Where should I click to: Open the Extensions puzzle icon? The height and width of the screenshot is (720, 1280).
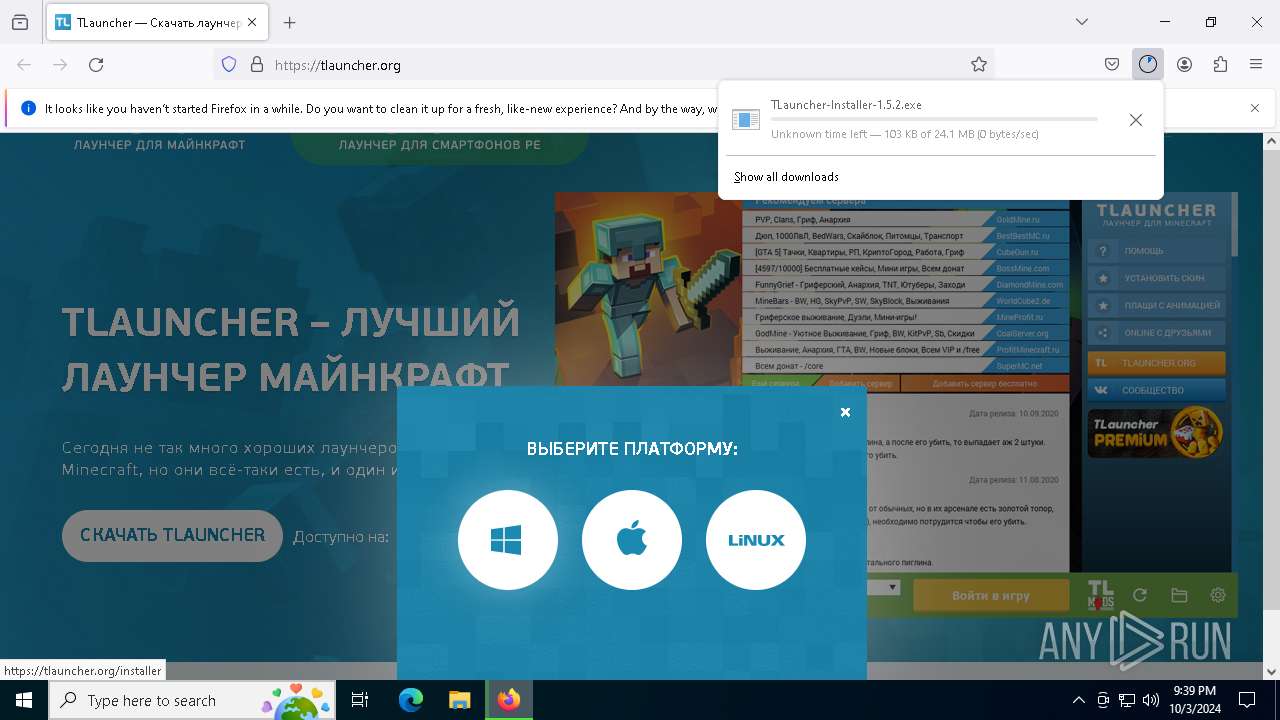pyautogui.click(x=1220, y=64)
